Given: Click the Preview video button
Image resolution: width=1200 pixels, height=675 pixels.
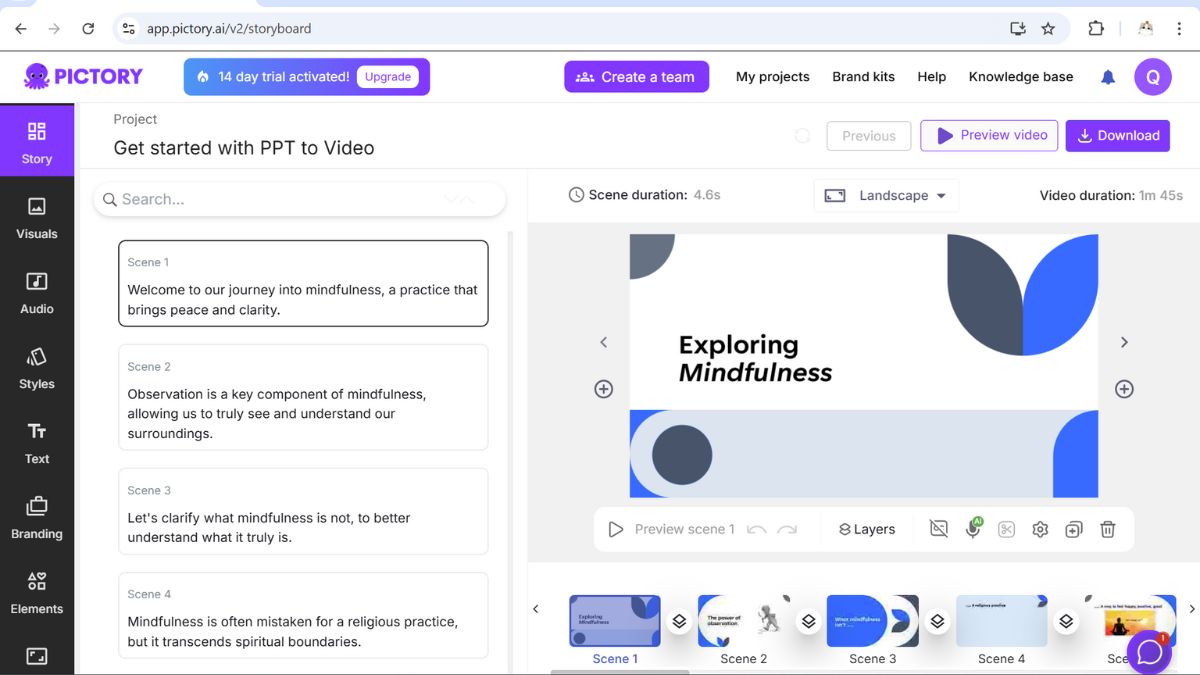Looking at the screenshot, I should (x=988, y=135).
